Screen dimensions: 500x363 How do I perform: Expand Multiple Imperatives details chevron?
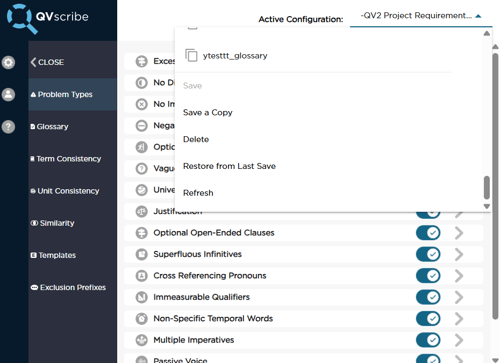459,340
